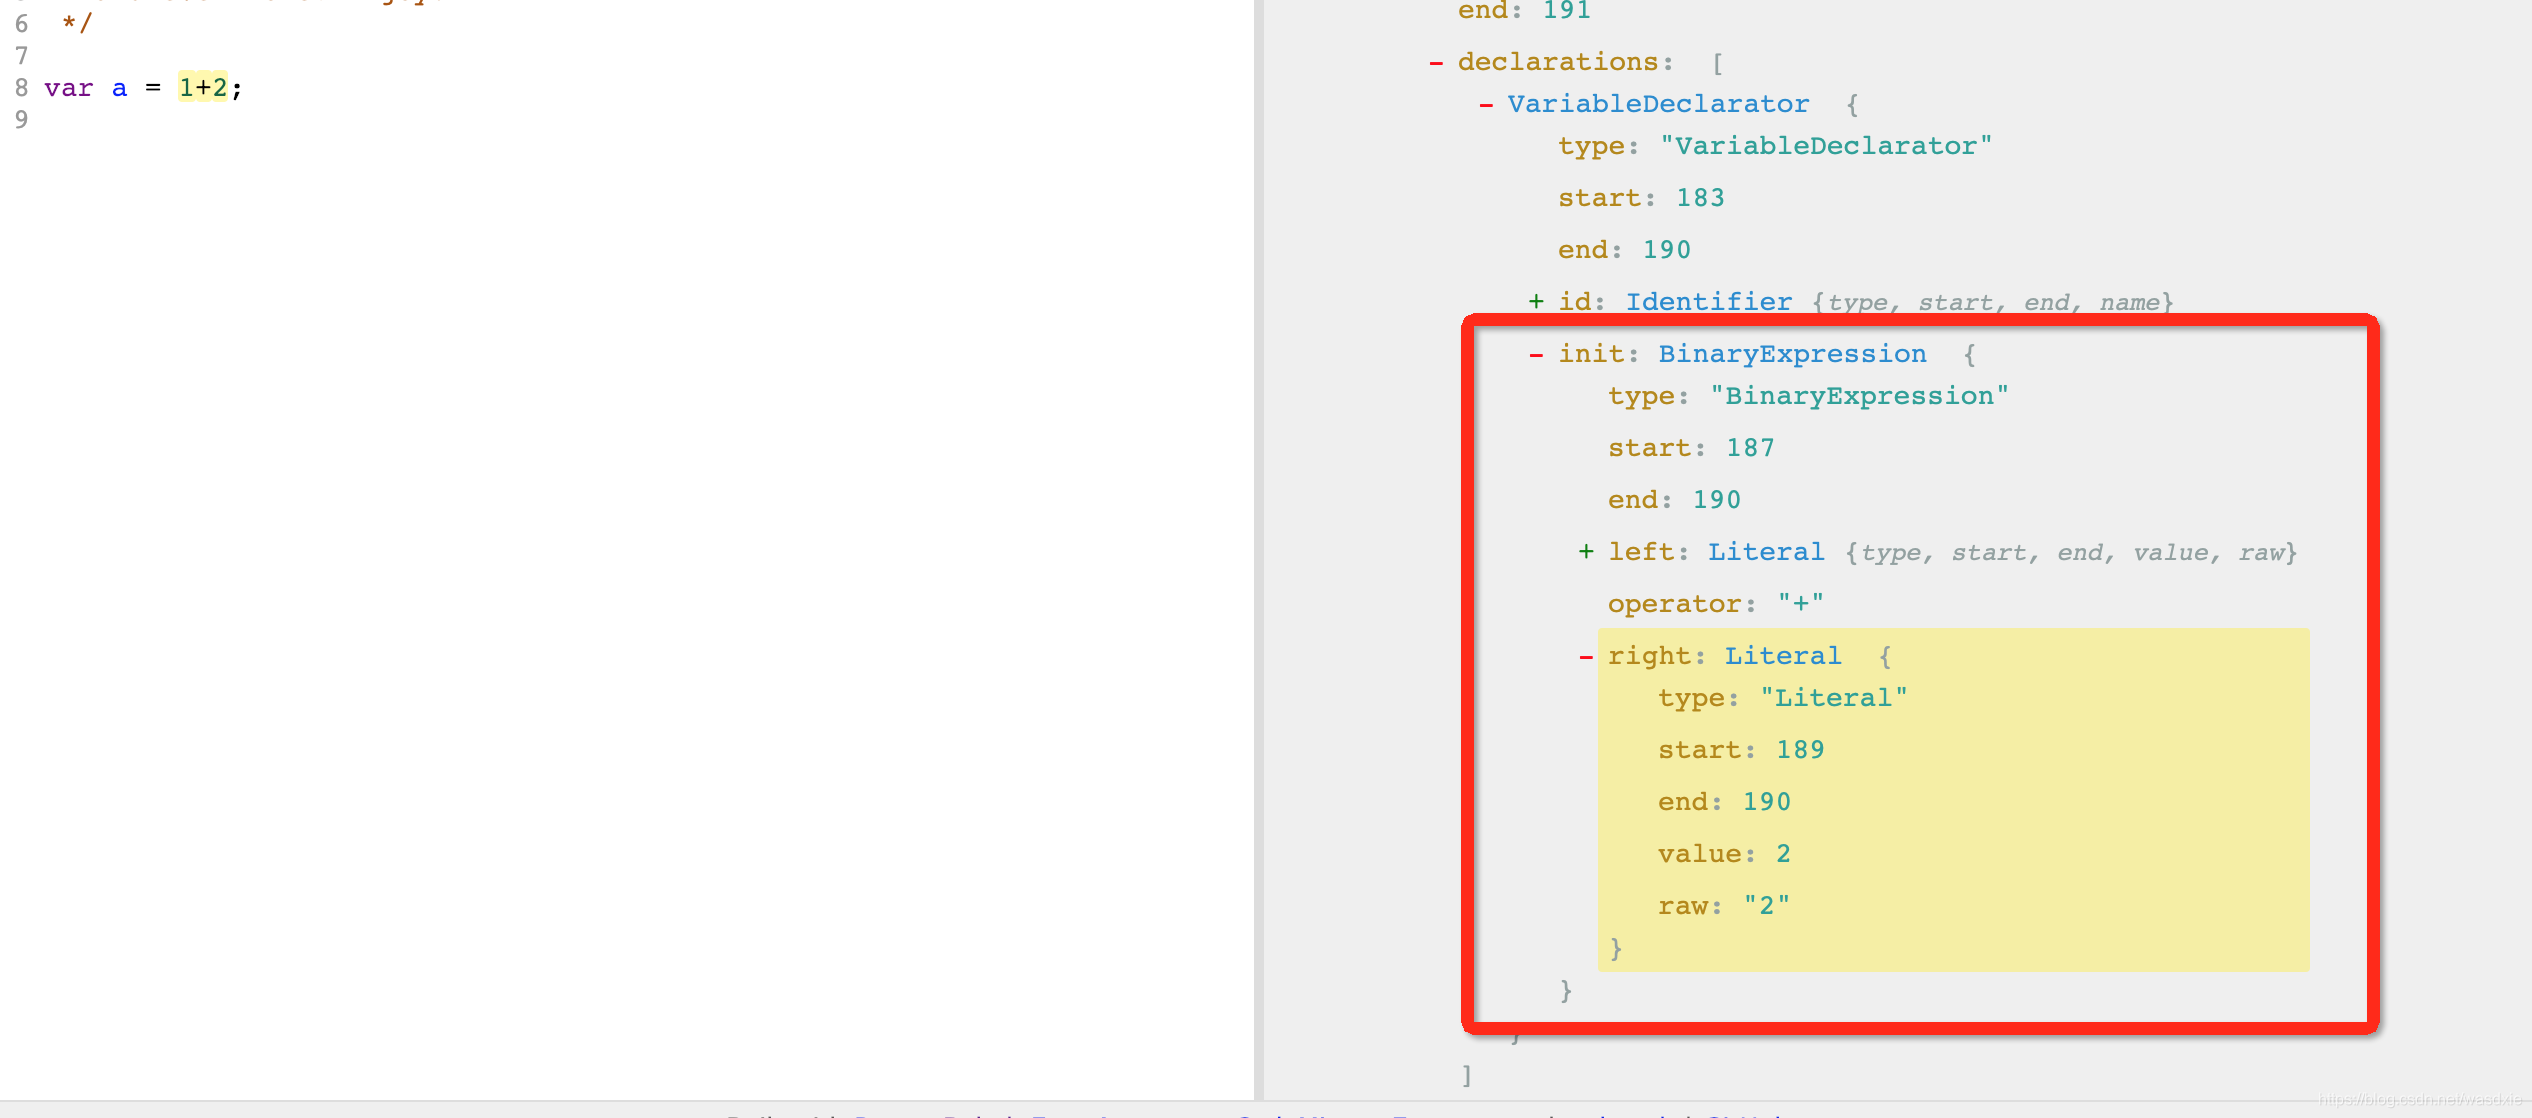This screenshot has width=2532, height=1118.
Task: Click line number 7 in gutter
Action: [21, 56]
